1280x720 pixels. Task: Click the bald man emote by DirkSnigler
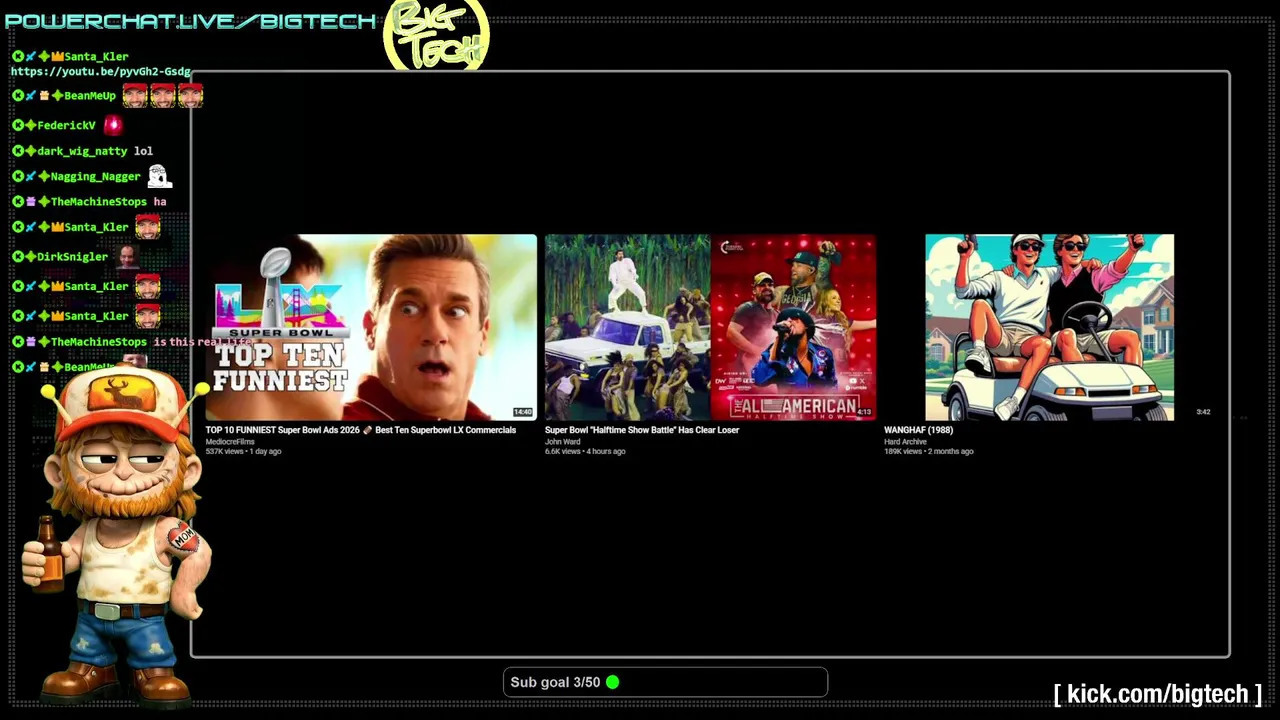[x=127, y=256]
